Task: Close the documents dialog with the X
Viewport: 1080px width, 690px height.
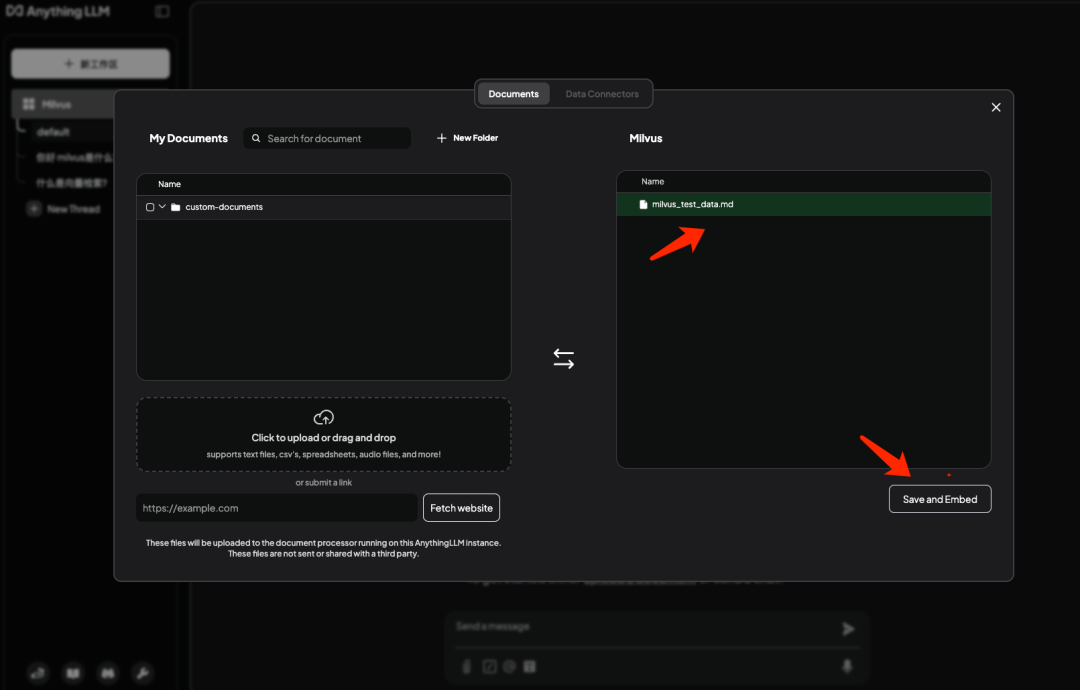Action: click(x=996, y=107)
